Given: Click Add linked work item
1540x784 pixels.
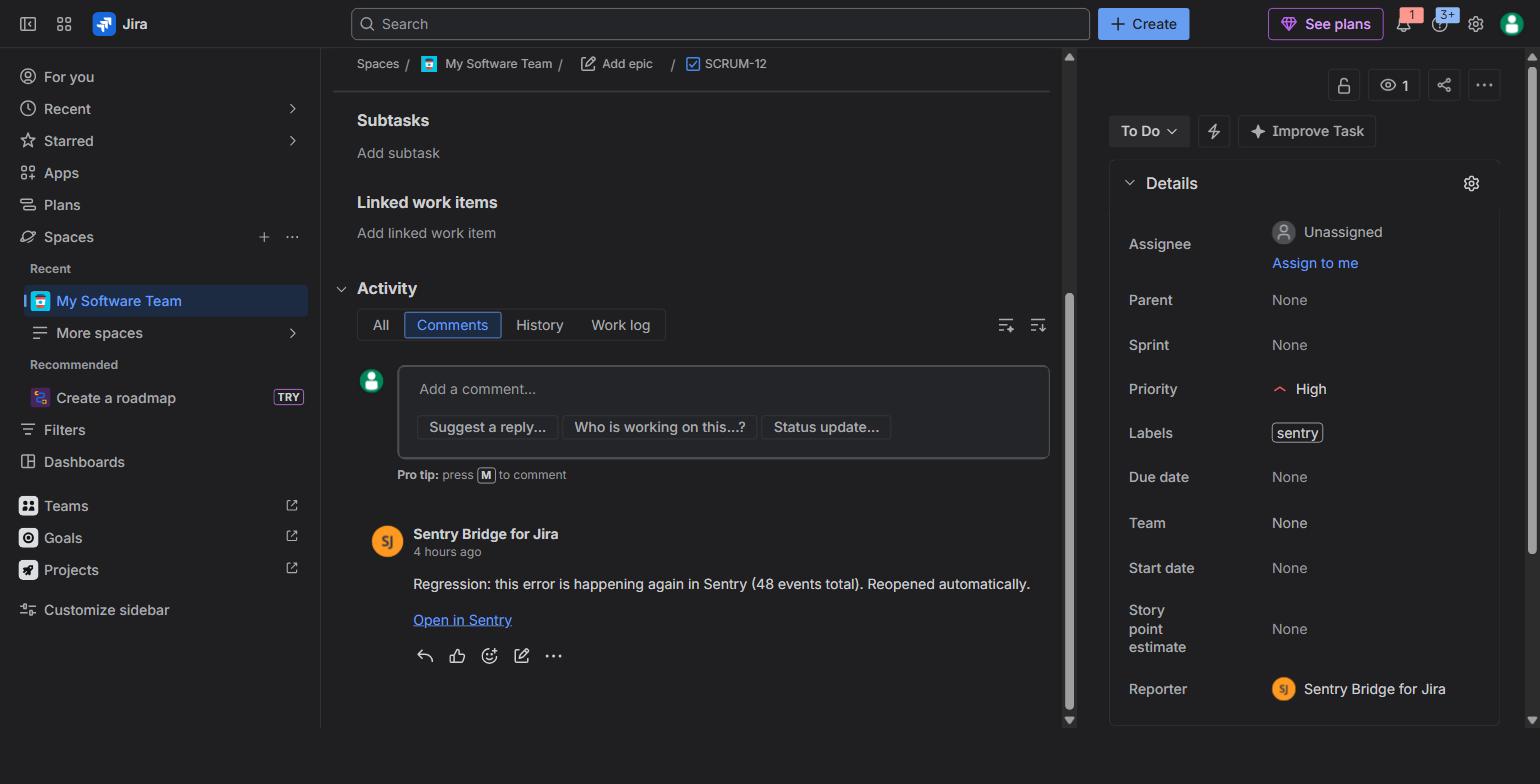Looking at the screenshot, I should click(426, 233).
